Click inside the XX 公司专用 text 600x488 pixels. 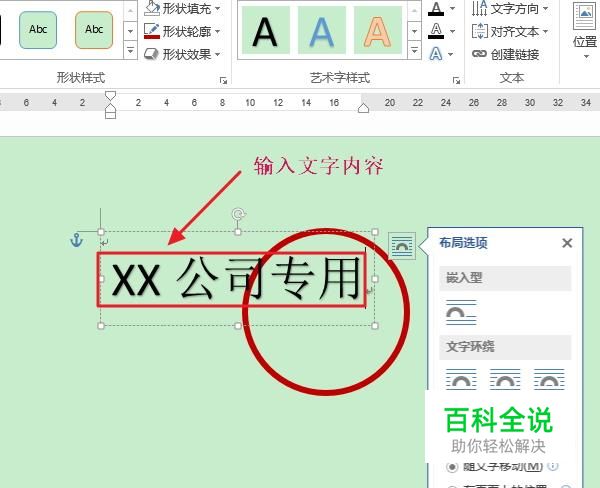[x=236, y=279]
